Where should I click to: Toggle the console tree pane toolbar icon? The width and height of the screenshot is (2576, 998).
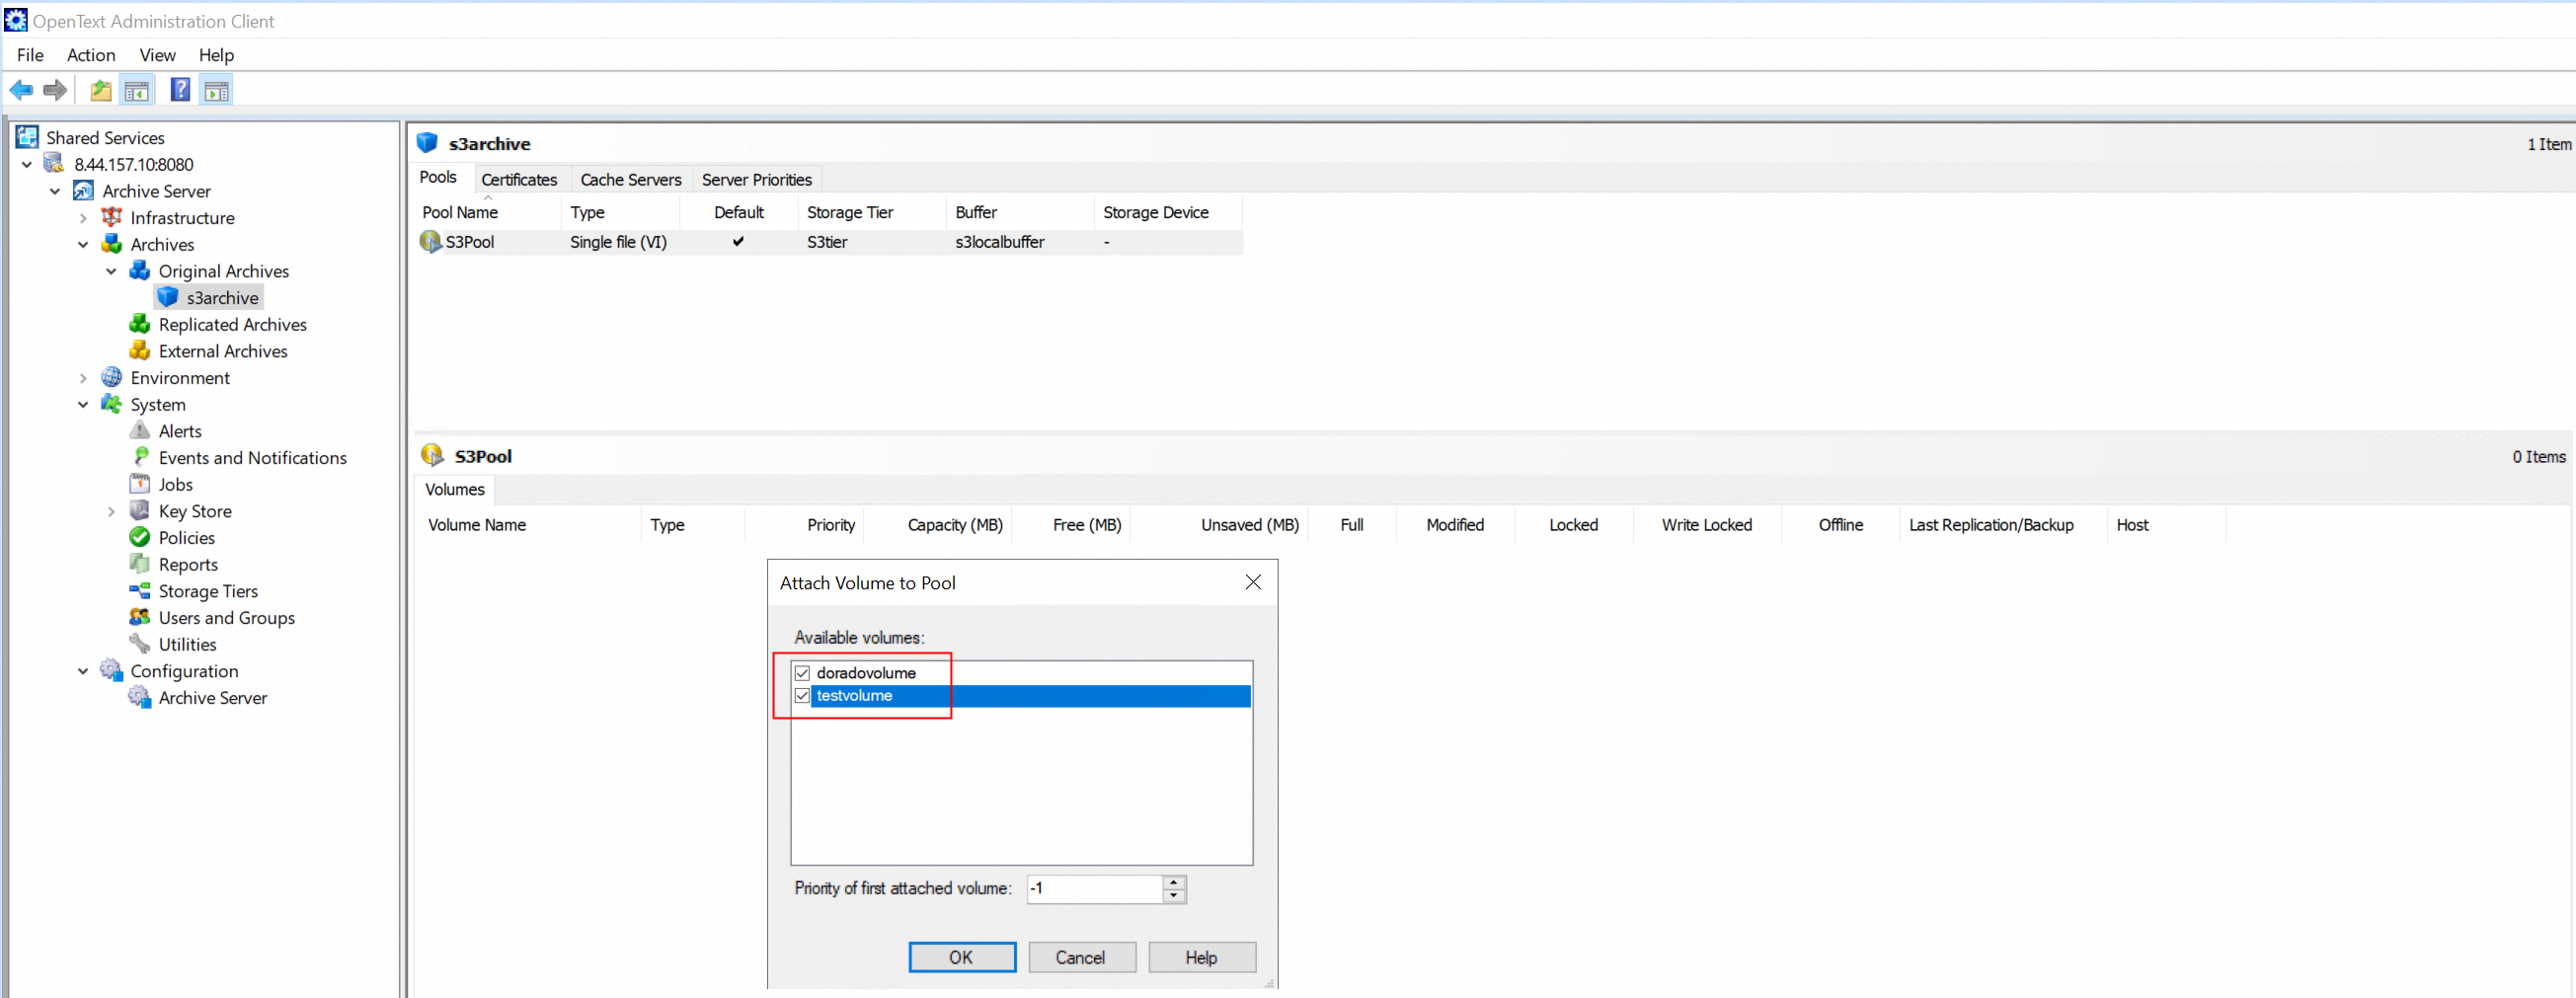(x=137, y=91)
